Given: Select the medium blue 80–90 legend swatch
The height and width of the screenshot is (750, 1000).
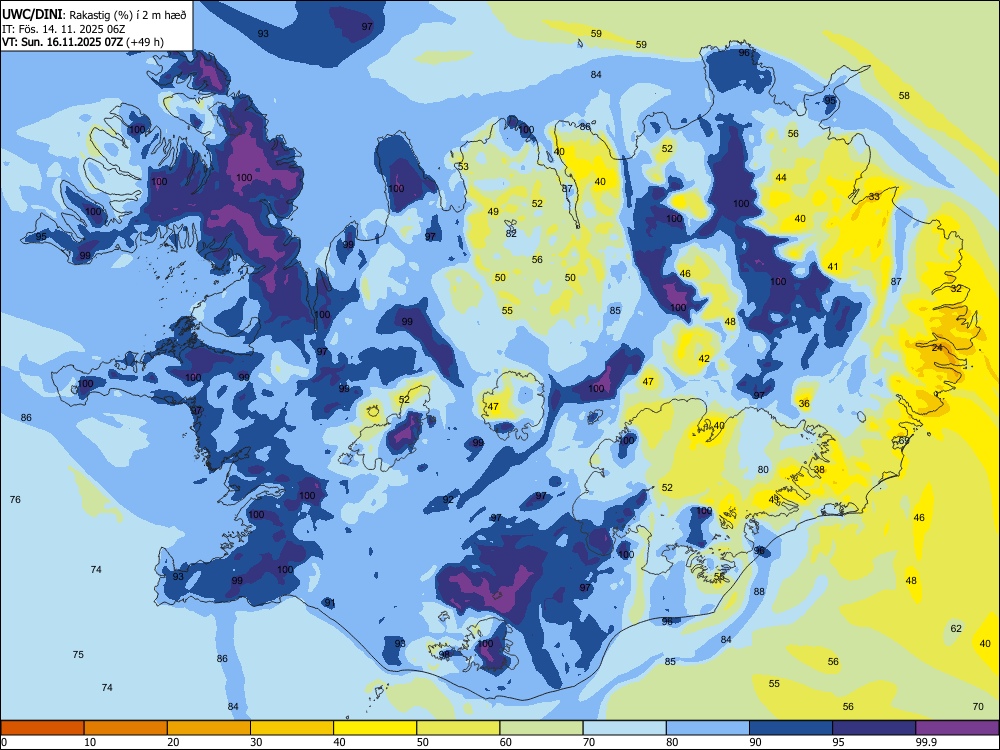Looking at the screenshot, I should point(708,728).
